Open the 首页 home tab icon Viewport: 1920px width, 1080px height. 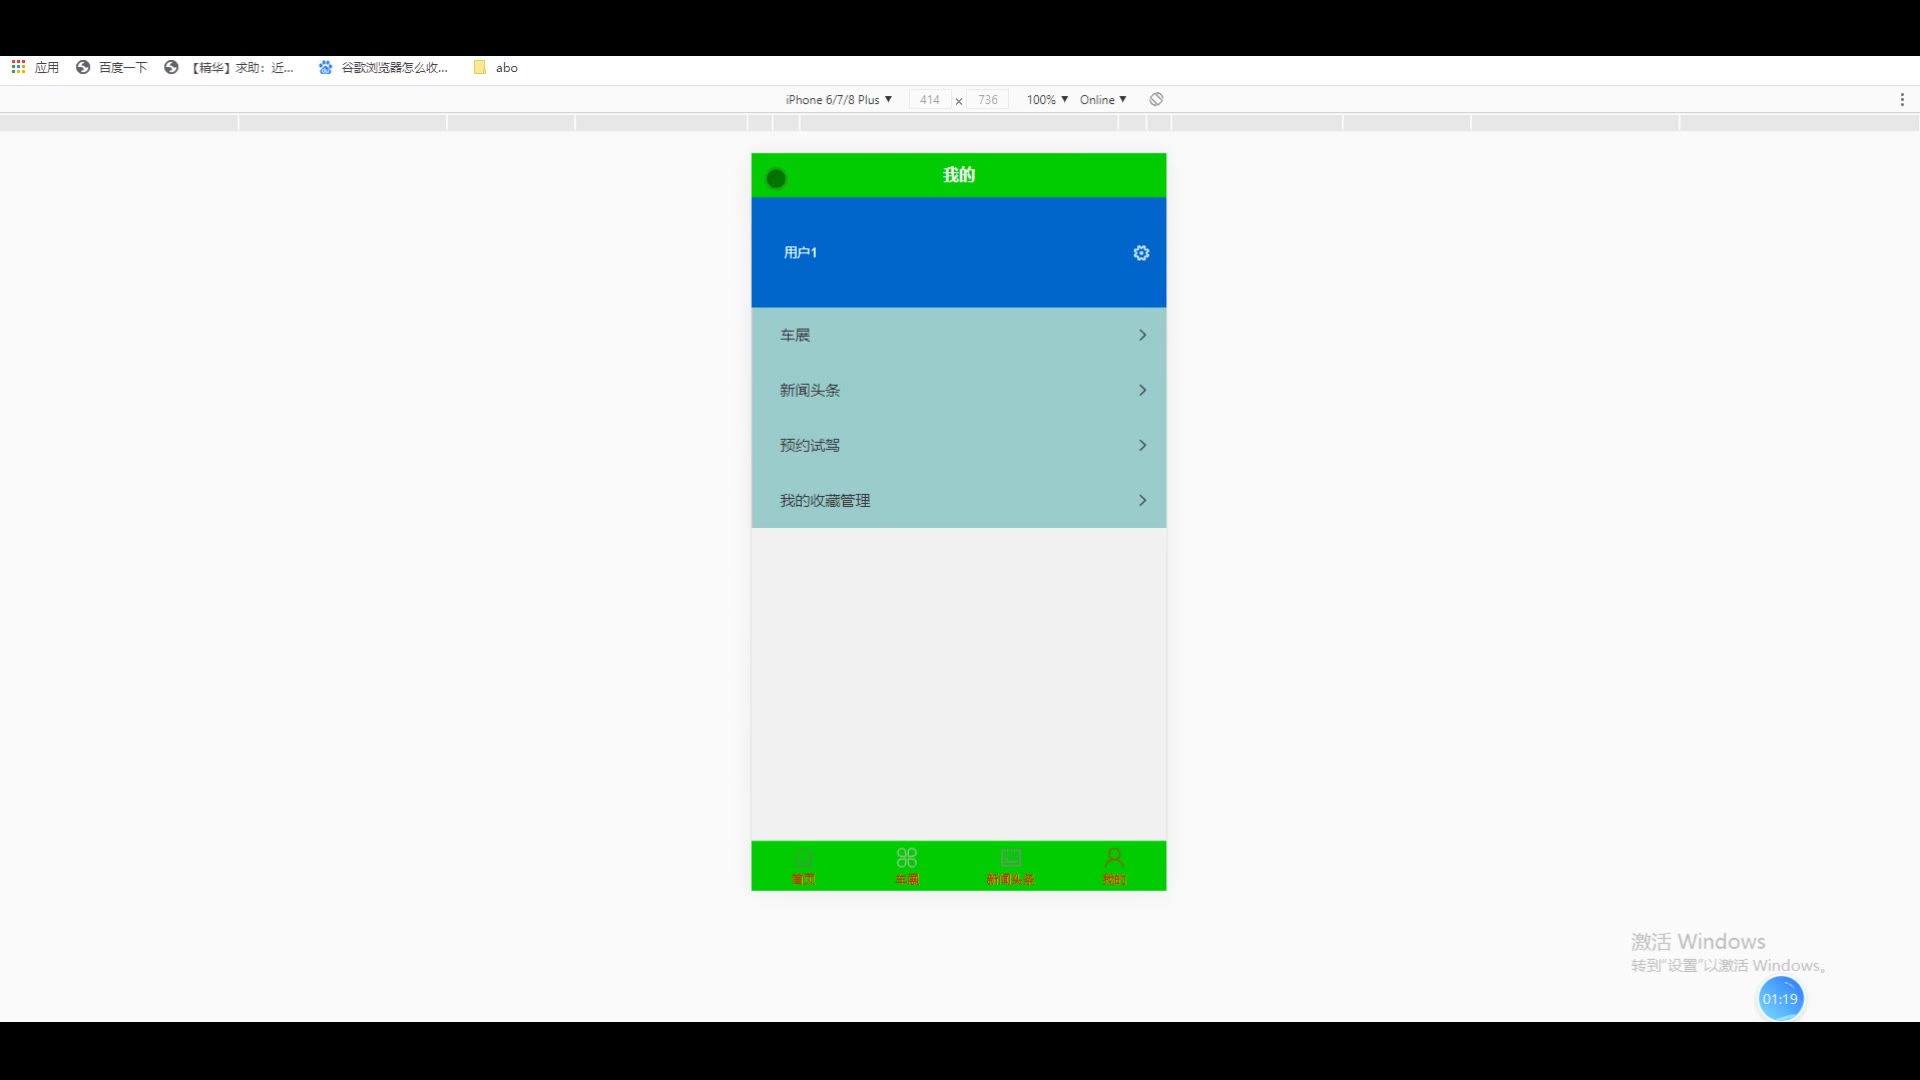coord(803,859)
